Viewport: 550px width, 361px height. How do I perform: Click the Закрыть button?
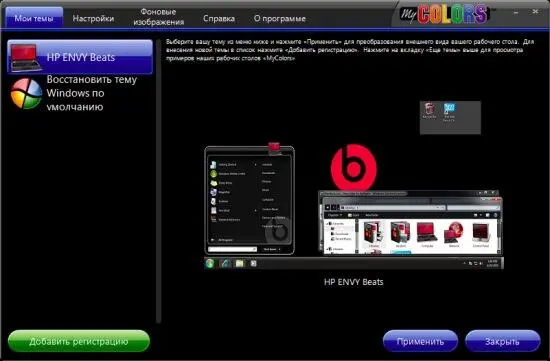point(502,341)
